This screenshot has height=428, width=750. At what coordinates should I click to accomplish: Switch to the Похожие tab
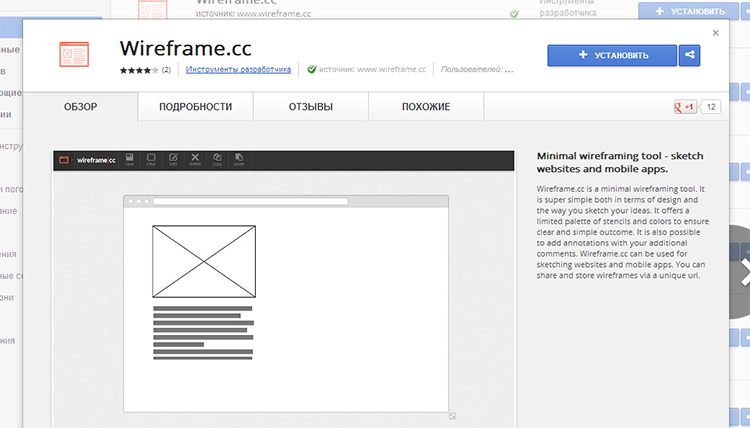(426, 107)
